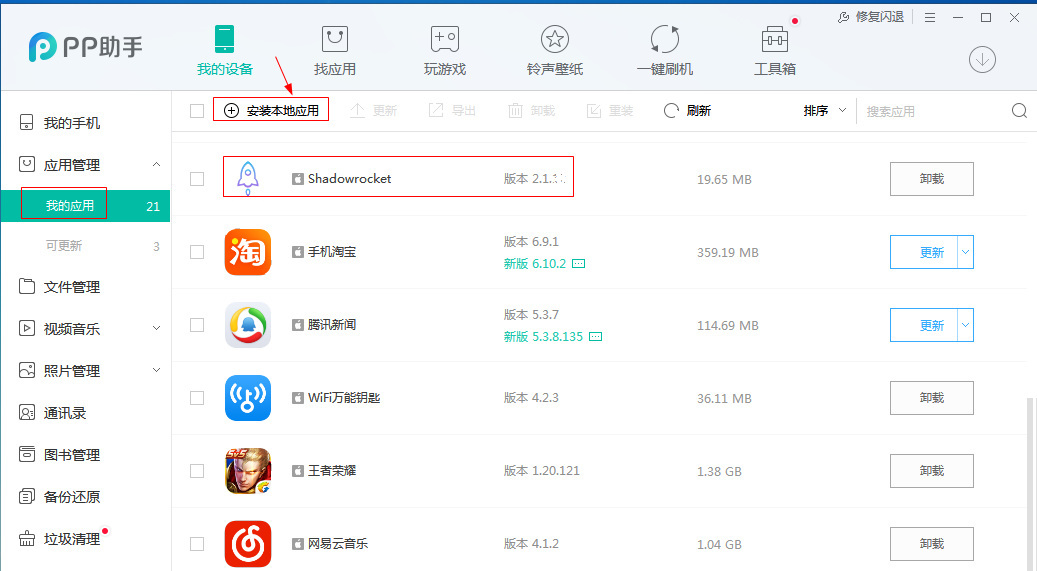The width and height of the screenshot is (1037, 571).
Task: Open download manager circle arrow icon
Action: [x=982, y=60]
